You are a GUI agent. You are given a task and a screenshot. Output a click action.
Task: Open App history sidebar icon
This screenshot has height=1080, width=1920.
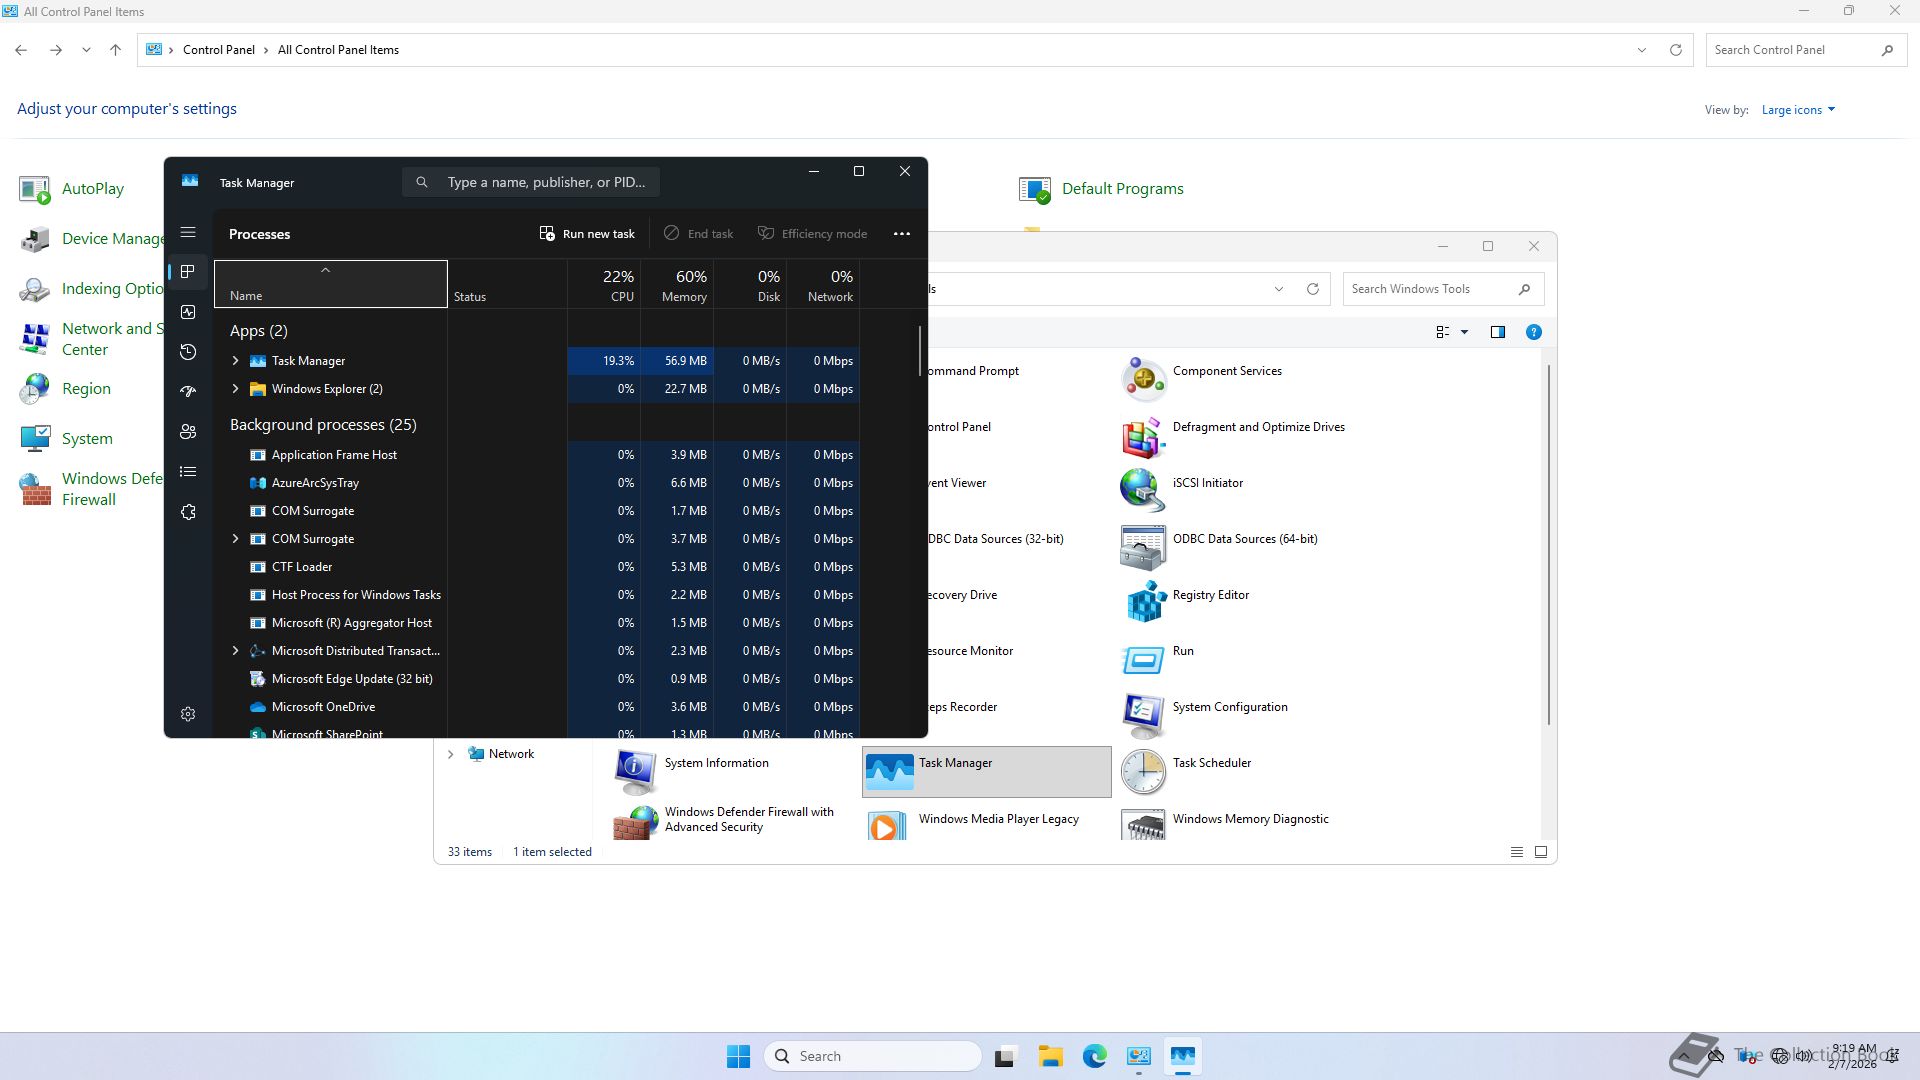(x=188, y=352)
